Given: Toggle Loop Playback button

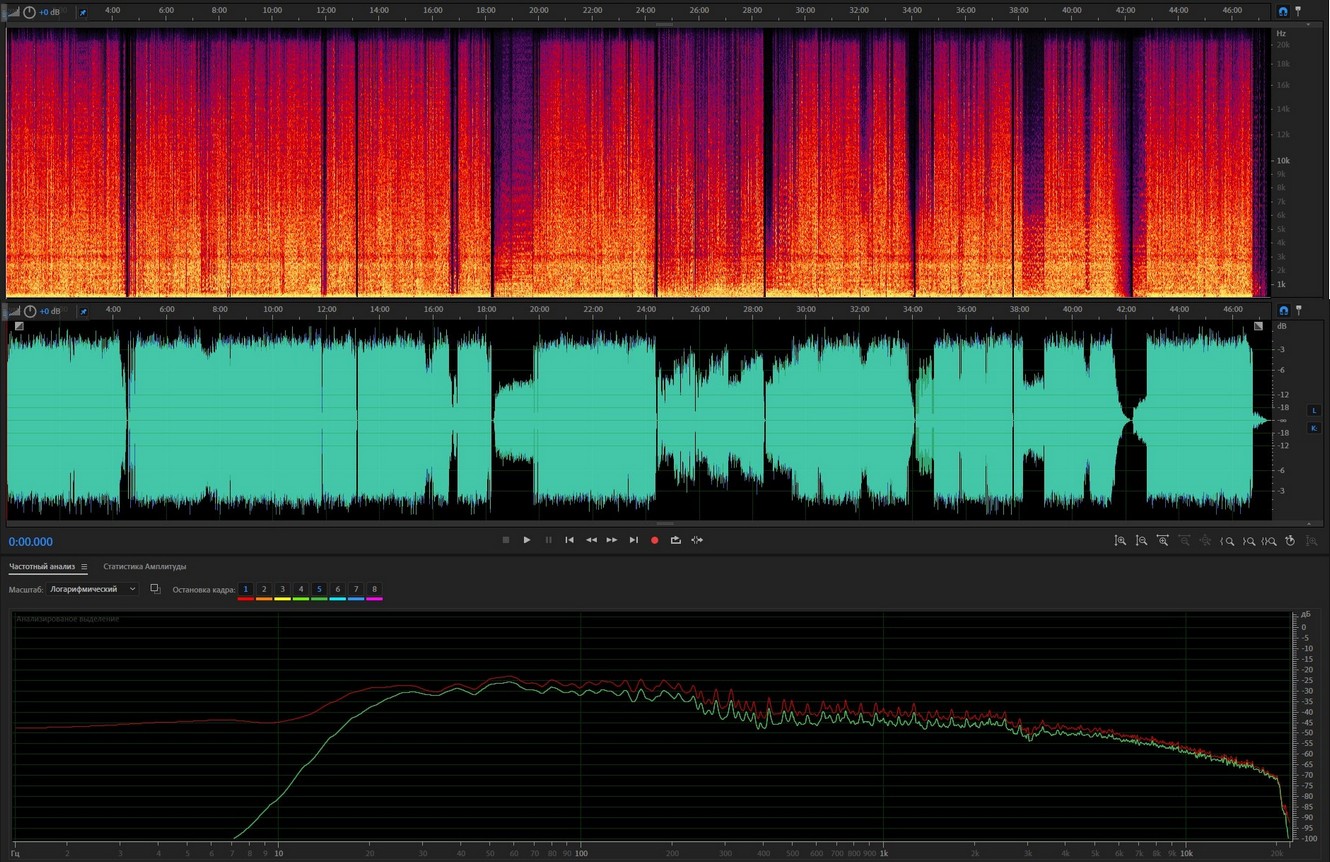Looking at the screenshot, I should tap(676, 540).
